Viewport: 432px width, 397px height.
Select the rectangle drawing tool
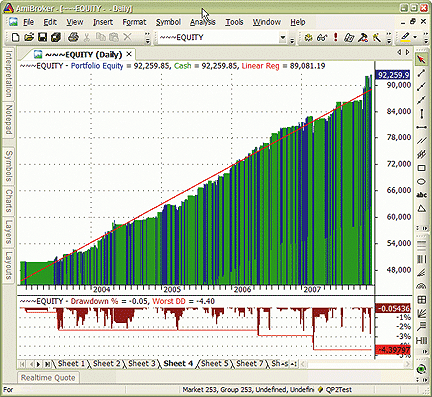[421, 168]
